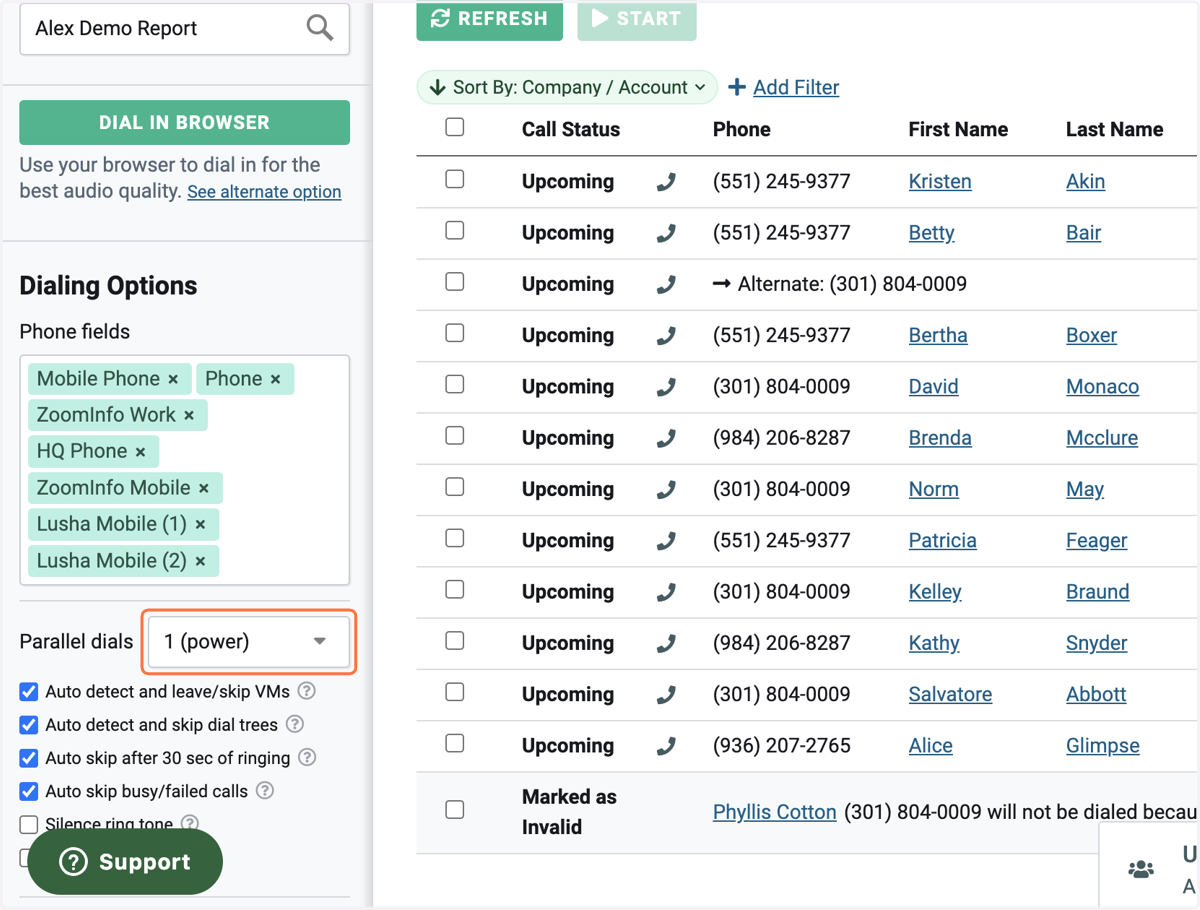1200x910 pixels.
Task: Click the help icon beside skip dial trees
Action: pos(295,724)
